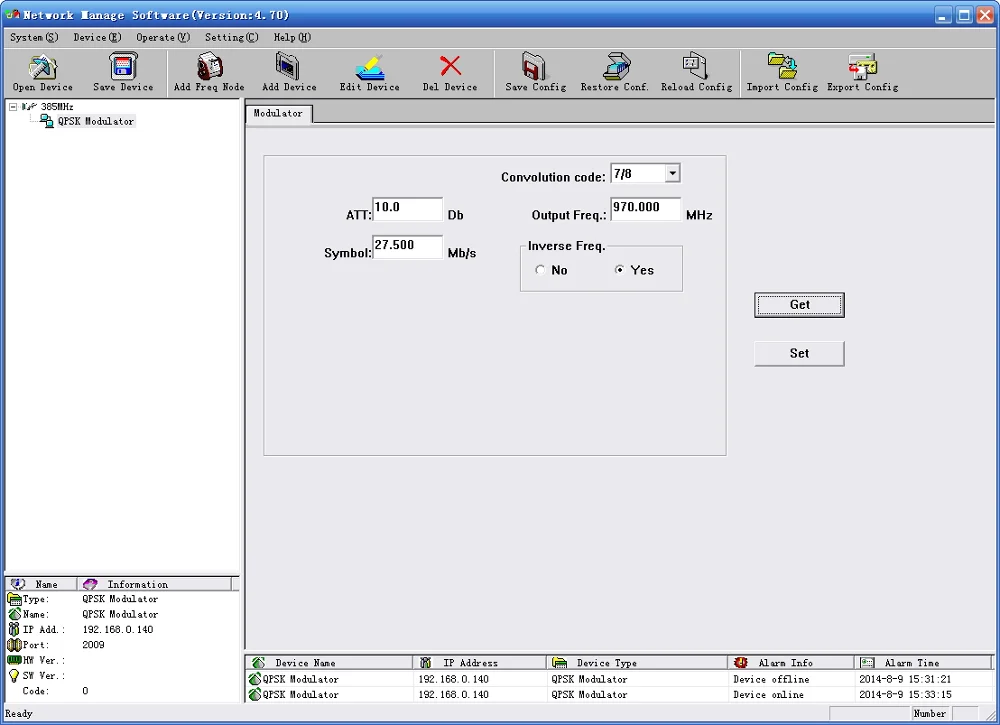Click the Set button
1000x725 pixels.
click(x=799, y=353)
